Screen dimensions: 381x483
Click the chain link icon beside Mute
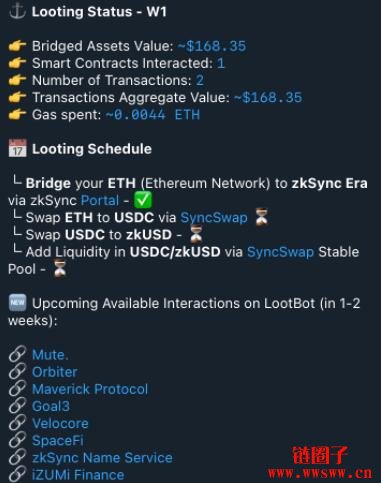coord(17,354)
